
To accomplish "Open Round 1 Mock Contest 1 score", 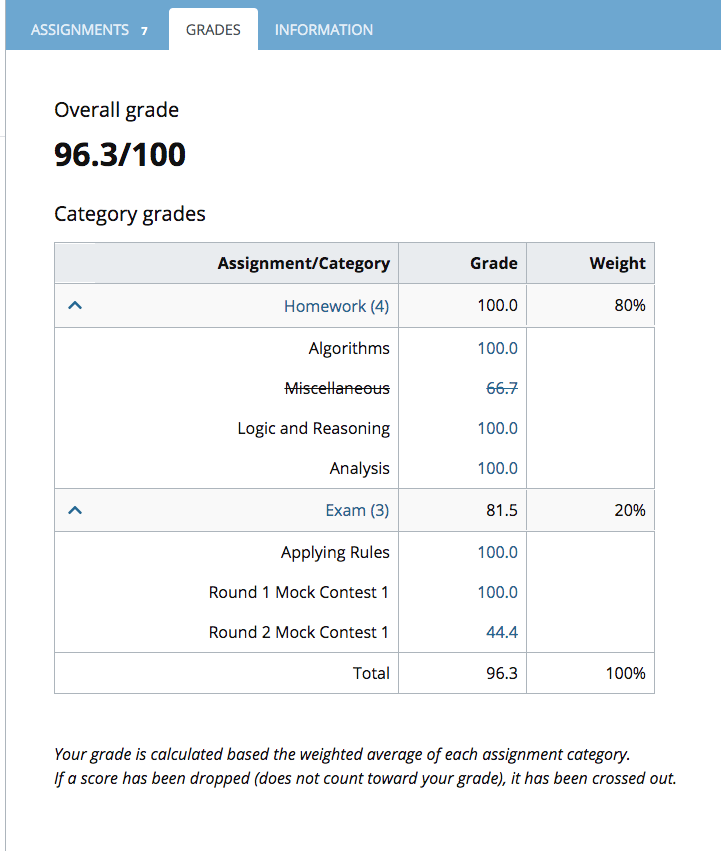I will 497,591.
